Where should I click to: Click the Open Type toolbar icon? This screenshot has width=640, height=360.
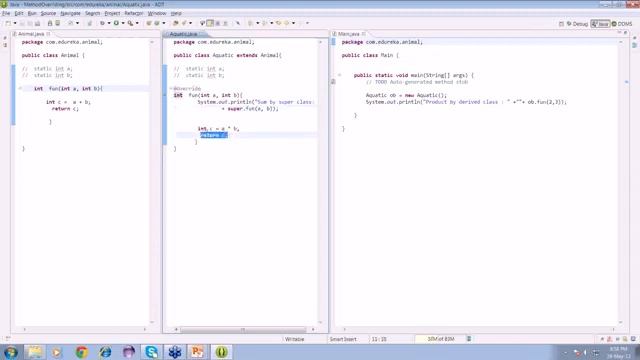pos(176,23)
